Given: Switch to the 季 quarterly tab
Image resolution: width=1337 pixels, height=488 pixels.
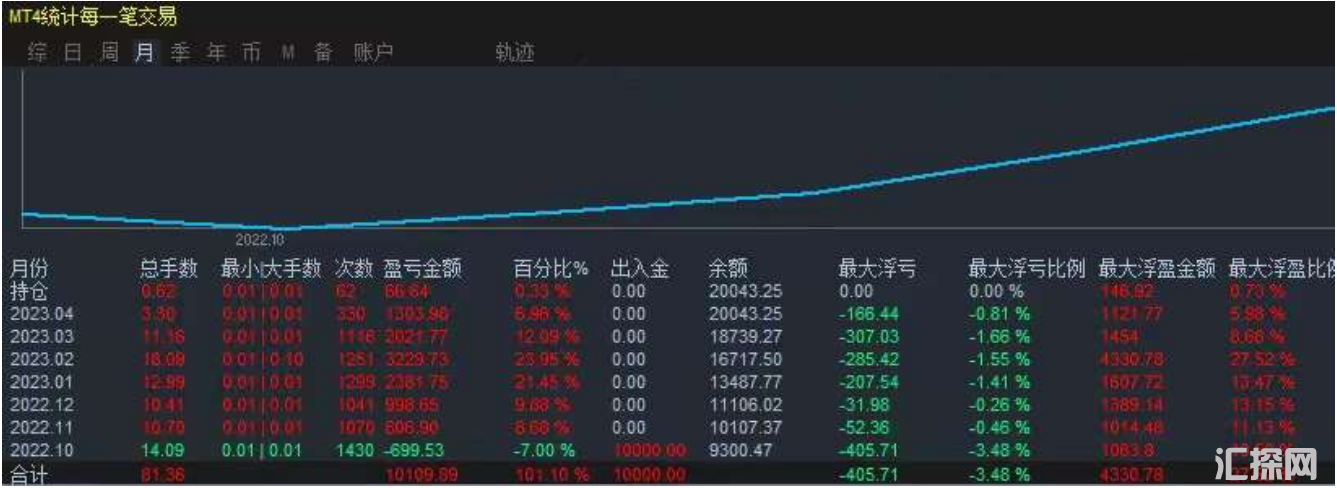Looking at the screenshot, I should point(180,53).
